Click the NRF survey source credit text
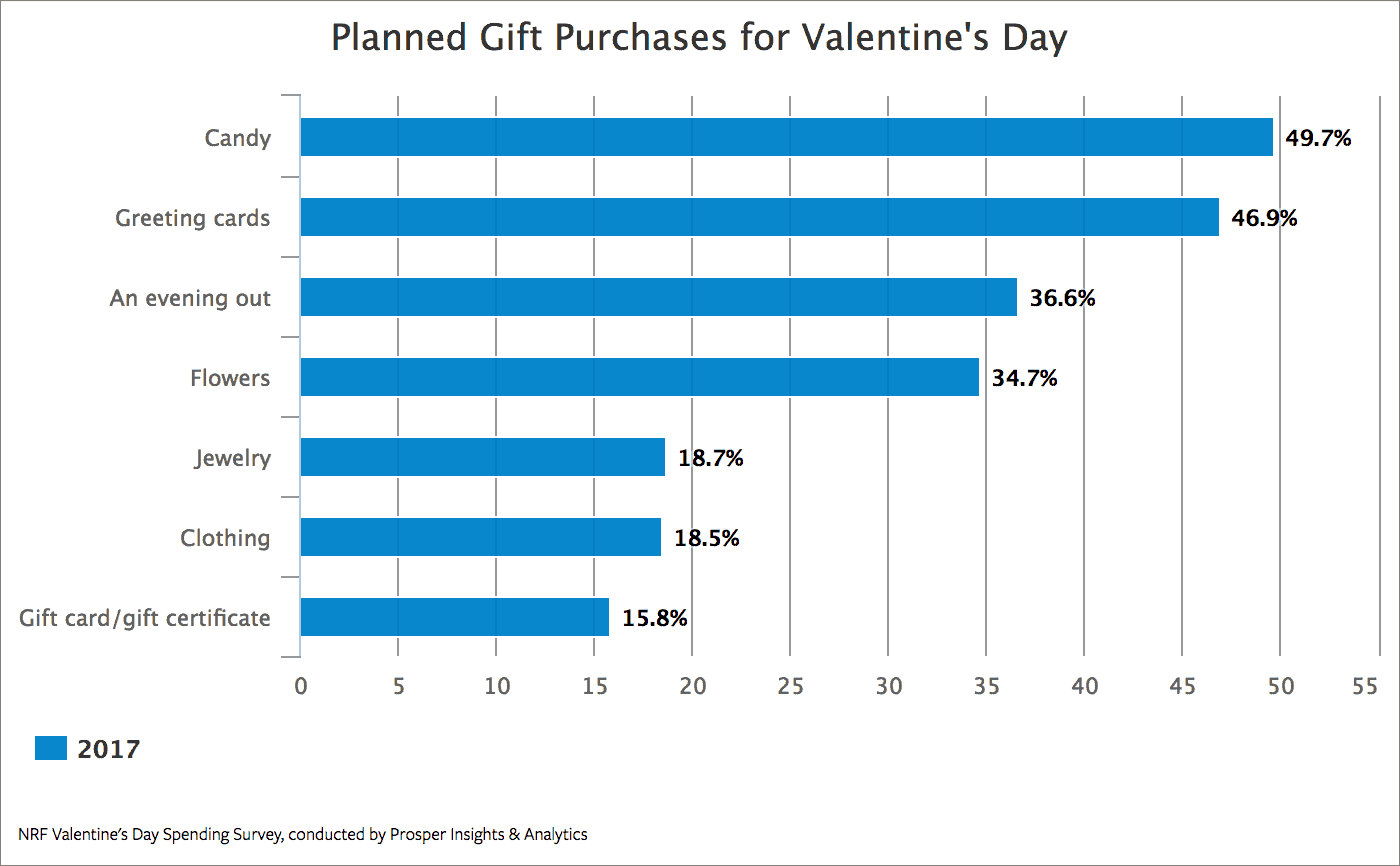The height and width of the screenshot is (866, 1400). 303,833
